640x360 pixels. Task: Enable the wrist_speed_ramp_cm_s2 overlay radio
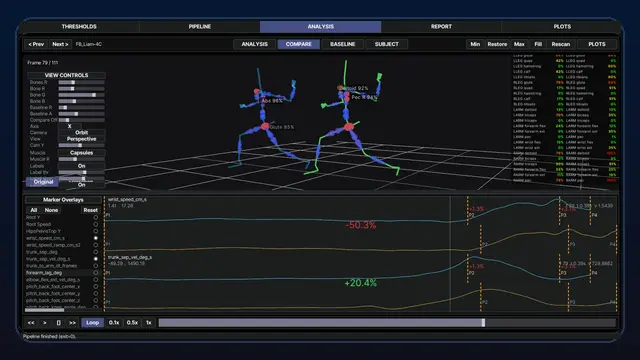(x=96, y=245)
